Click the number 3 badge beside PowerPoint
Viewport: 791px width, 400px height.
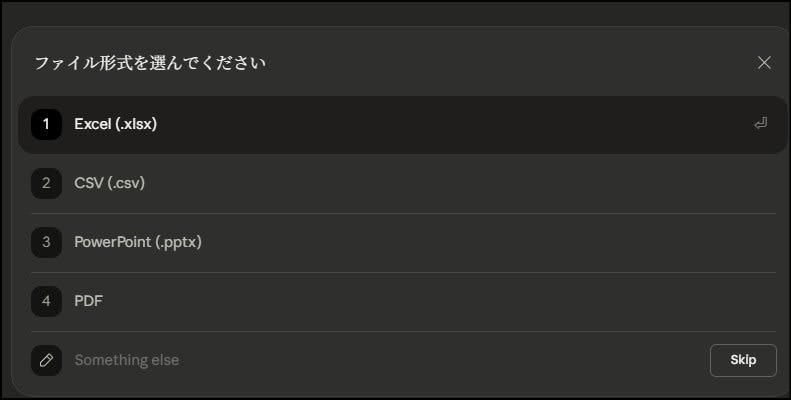click(x=46, y=243)
